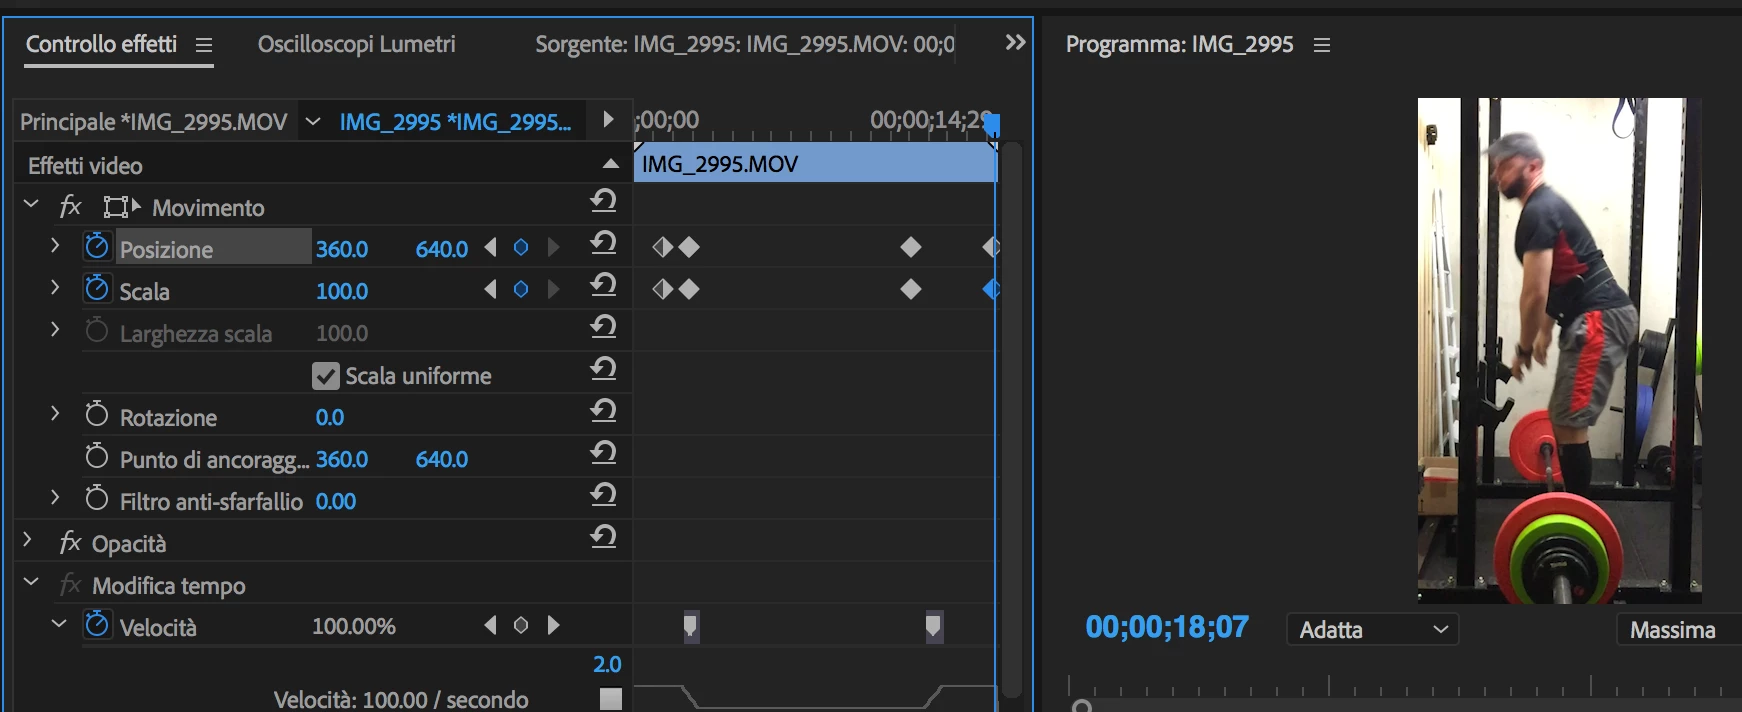Collapse the Velocità property

tap(59, 624)
